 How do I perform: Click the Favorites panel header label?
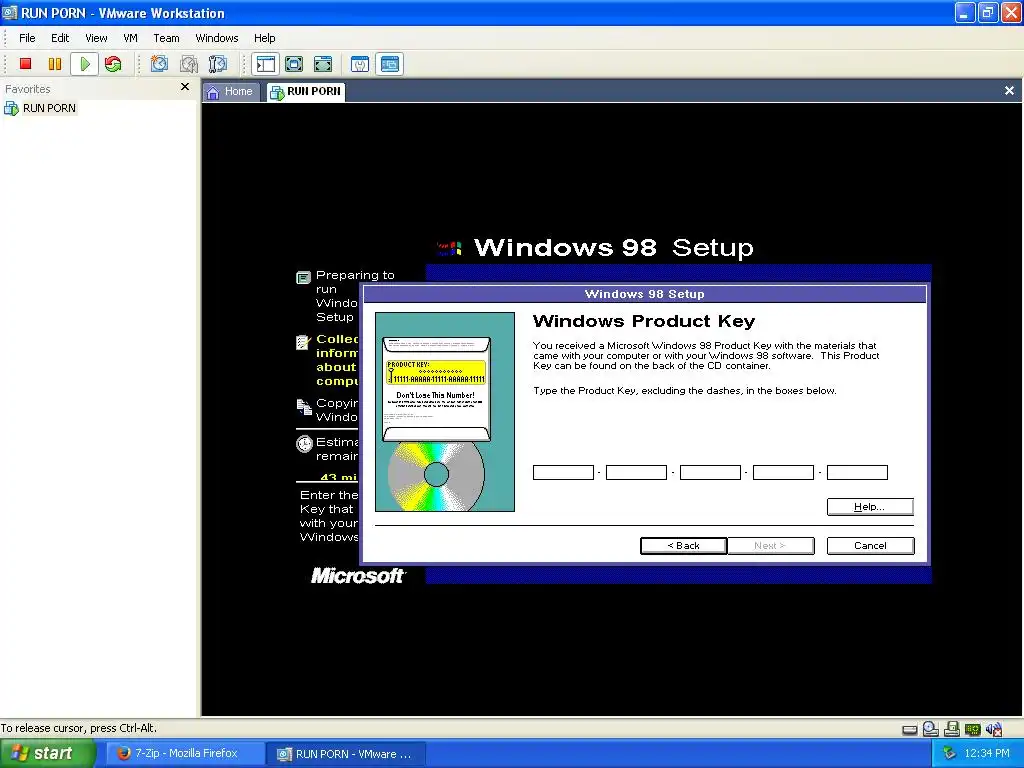28,89
